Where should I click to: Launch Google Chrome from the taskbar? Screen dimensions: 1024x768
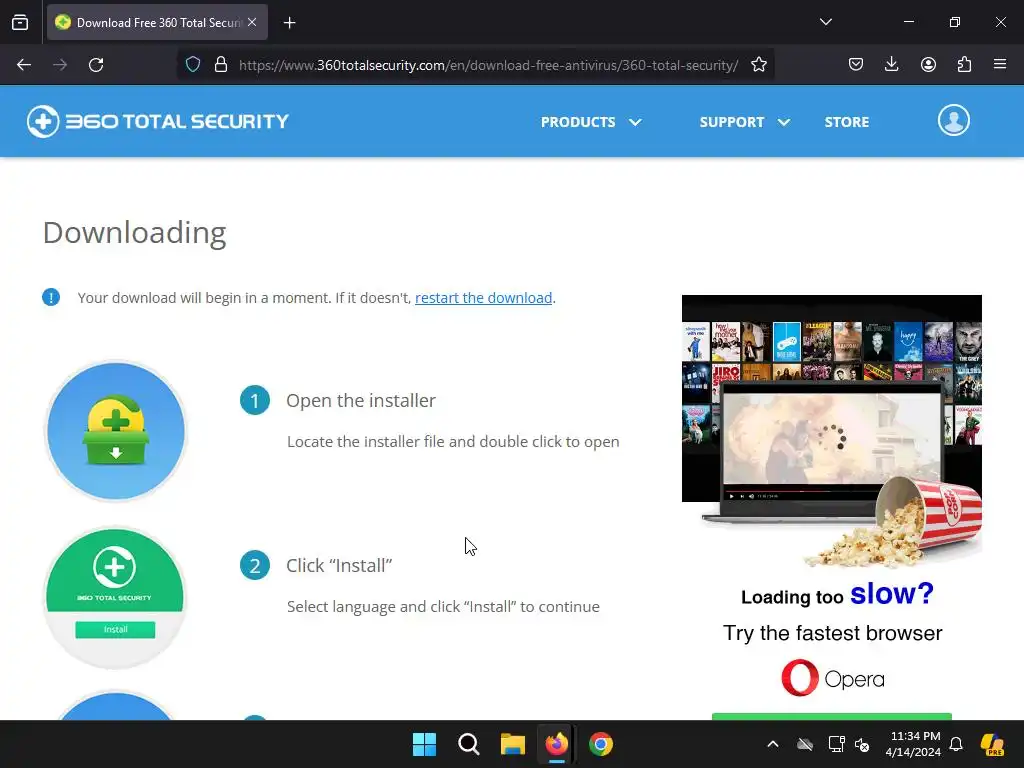pyautogui.click(x=601, y=744)
